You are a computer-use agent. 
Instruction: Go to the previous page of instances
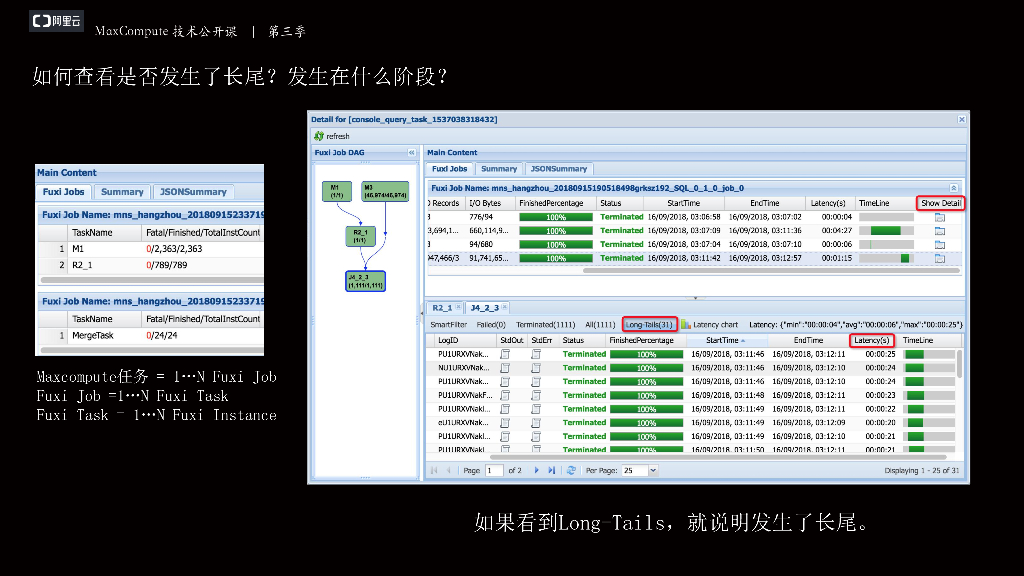click(449, 470)
